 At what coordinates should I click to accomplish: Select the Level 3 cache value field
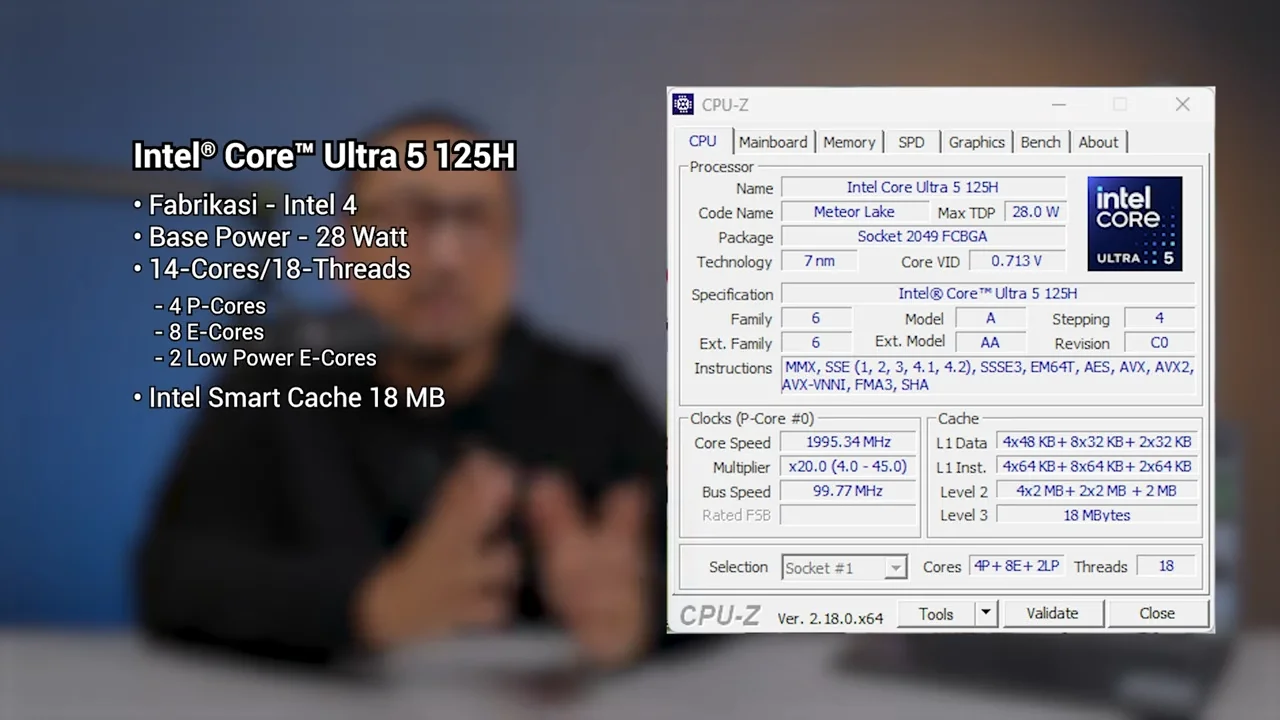point(1096,515)
